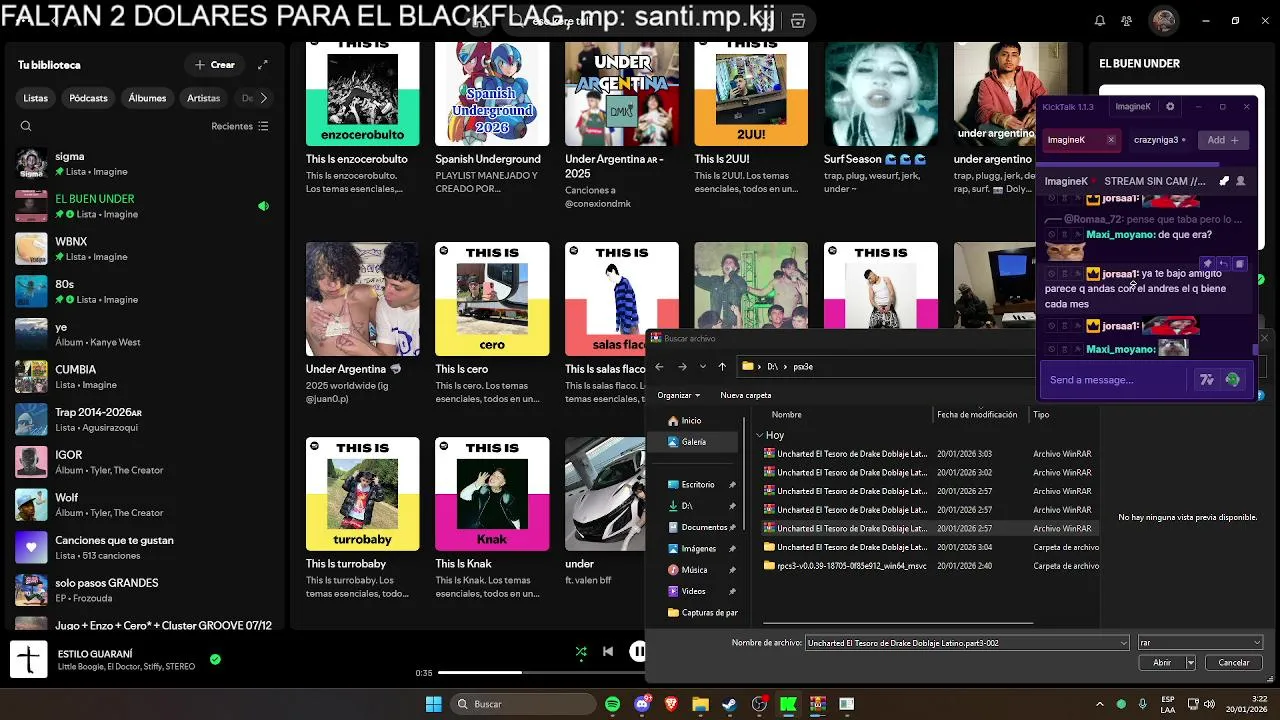Select the Uncharted file modified 20/01/2026 3:03

tap(930, 454)
